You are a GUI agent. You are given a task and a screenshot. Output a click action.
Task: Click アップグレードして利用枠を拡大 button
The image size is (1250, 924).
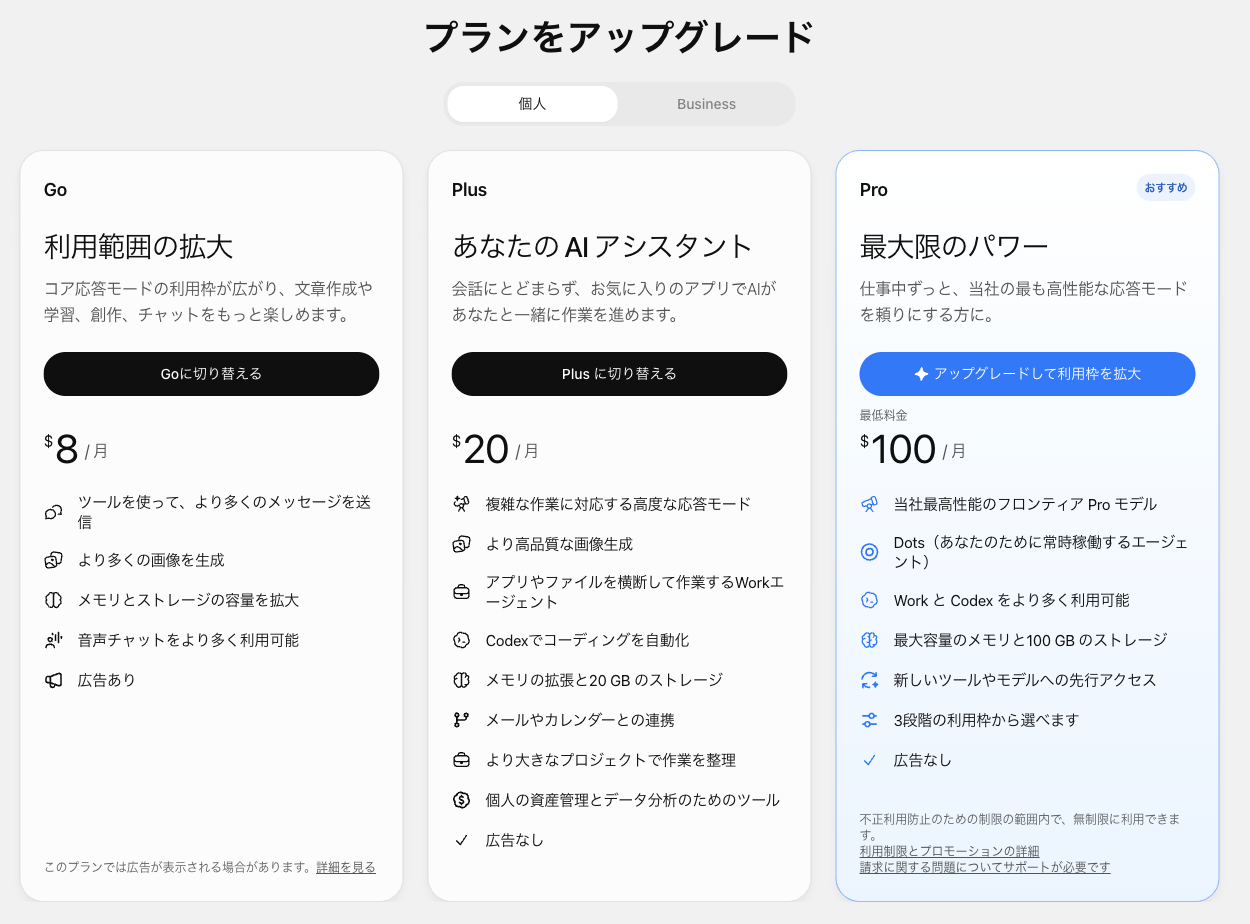(1027, 374)
